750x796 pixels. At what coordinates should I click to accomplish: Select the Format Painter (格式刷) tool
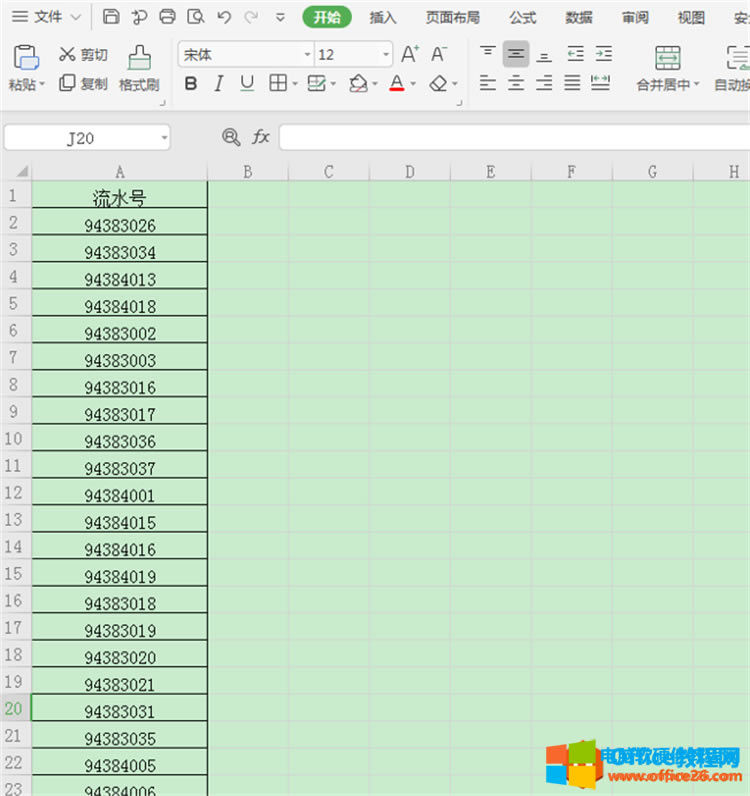coord(139,68)
